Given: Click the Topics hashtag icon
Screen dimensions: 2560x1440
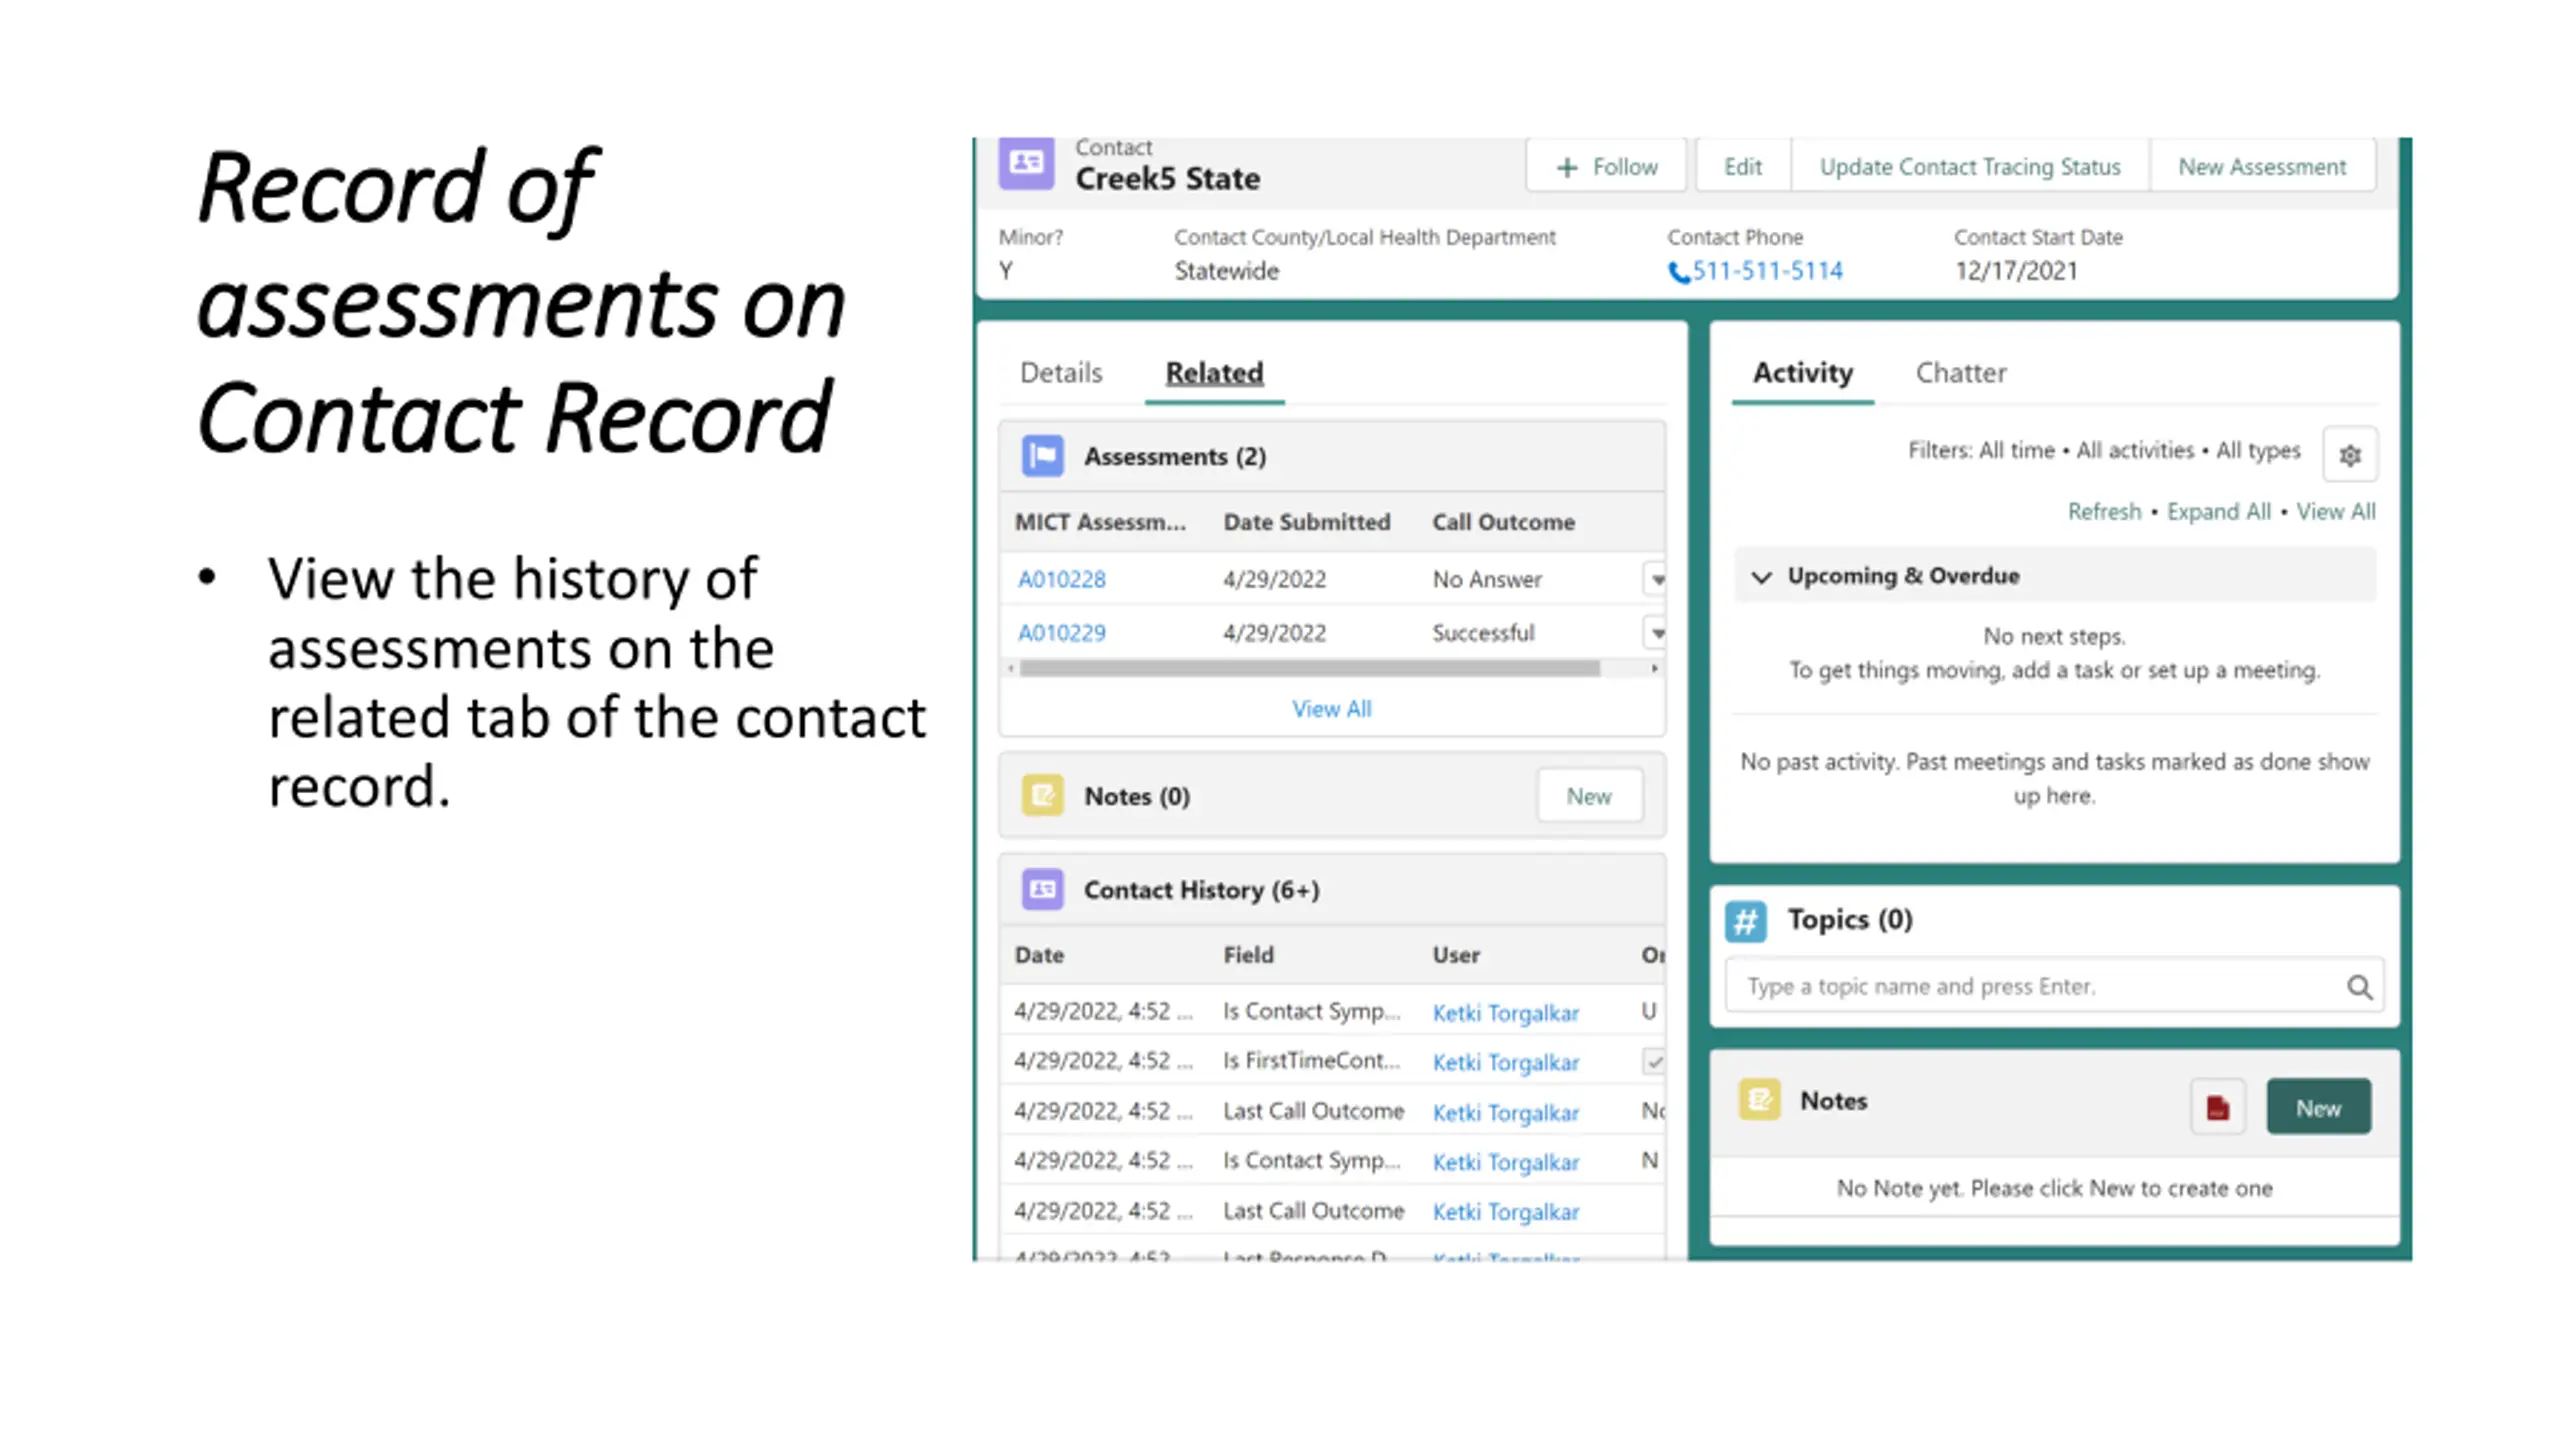Looking at the screenshot, I should 1746,921.
